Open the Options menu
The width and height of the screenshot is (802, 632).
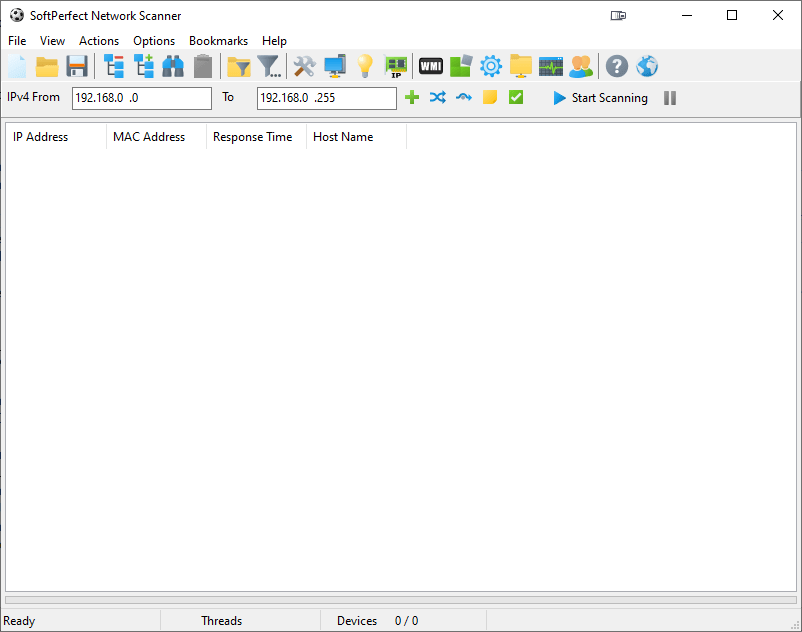coord(154,41)
